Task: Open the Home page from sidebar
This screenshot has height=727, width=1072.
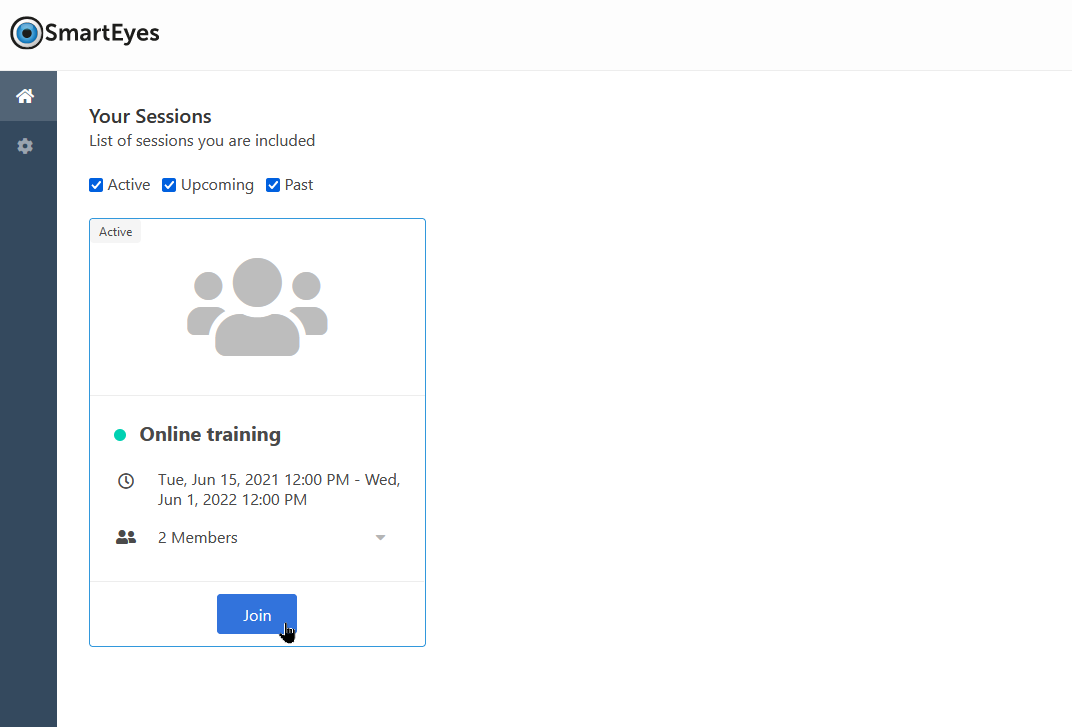Action: (25, 96)
